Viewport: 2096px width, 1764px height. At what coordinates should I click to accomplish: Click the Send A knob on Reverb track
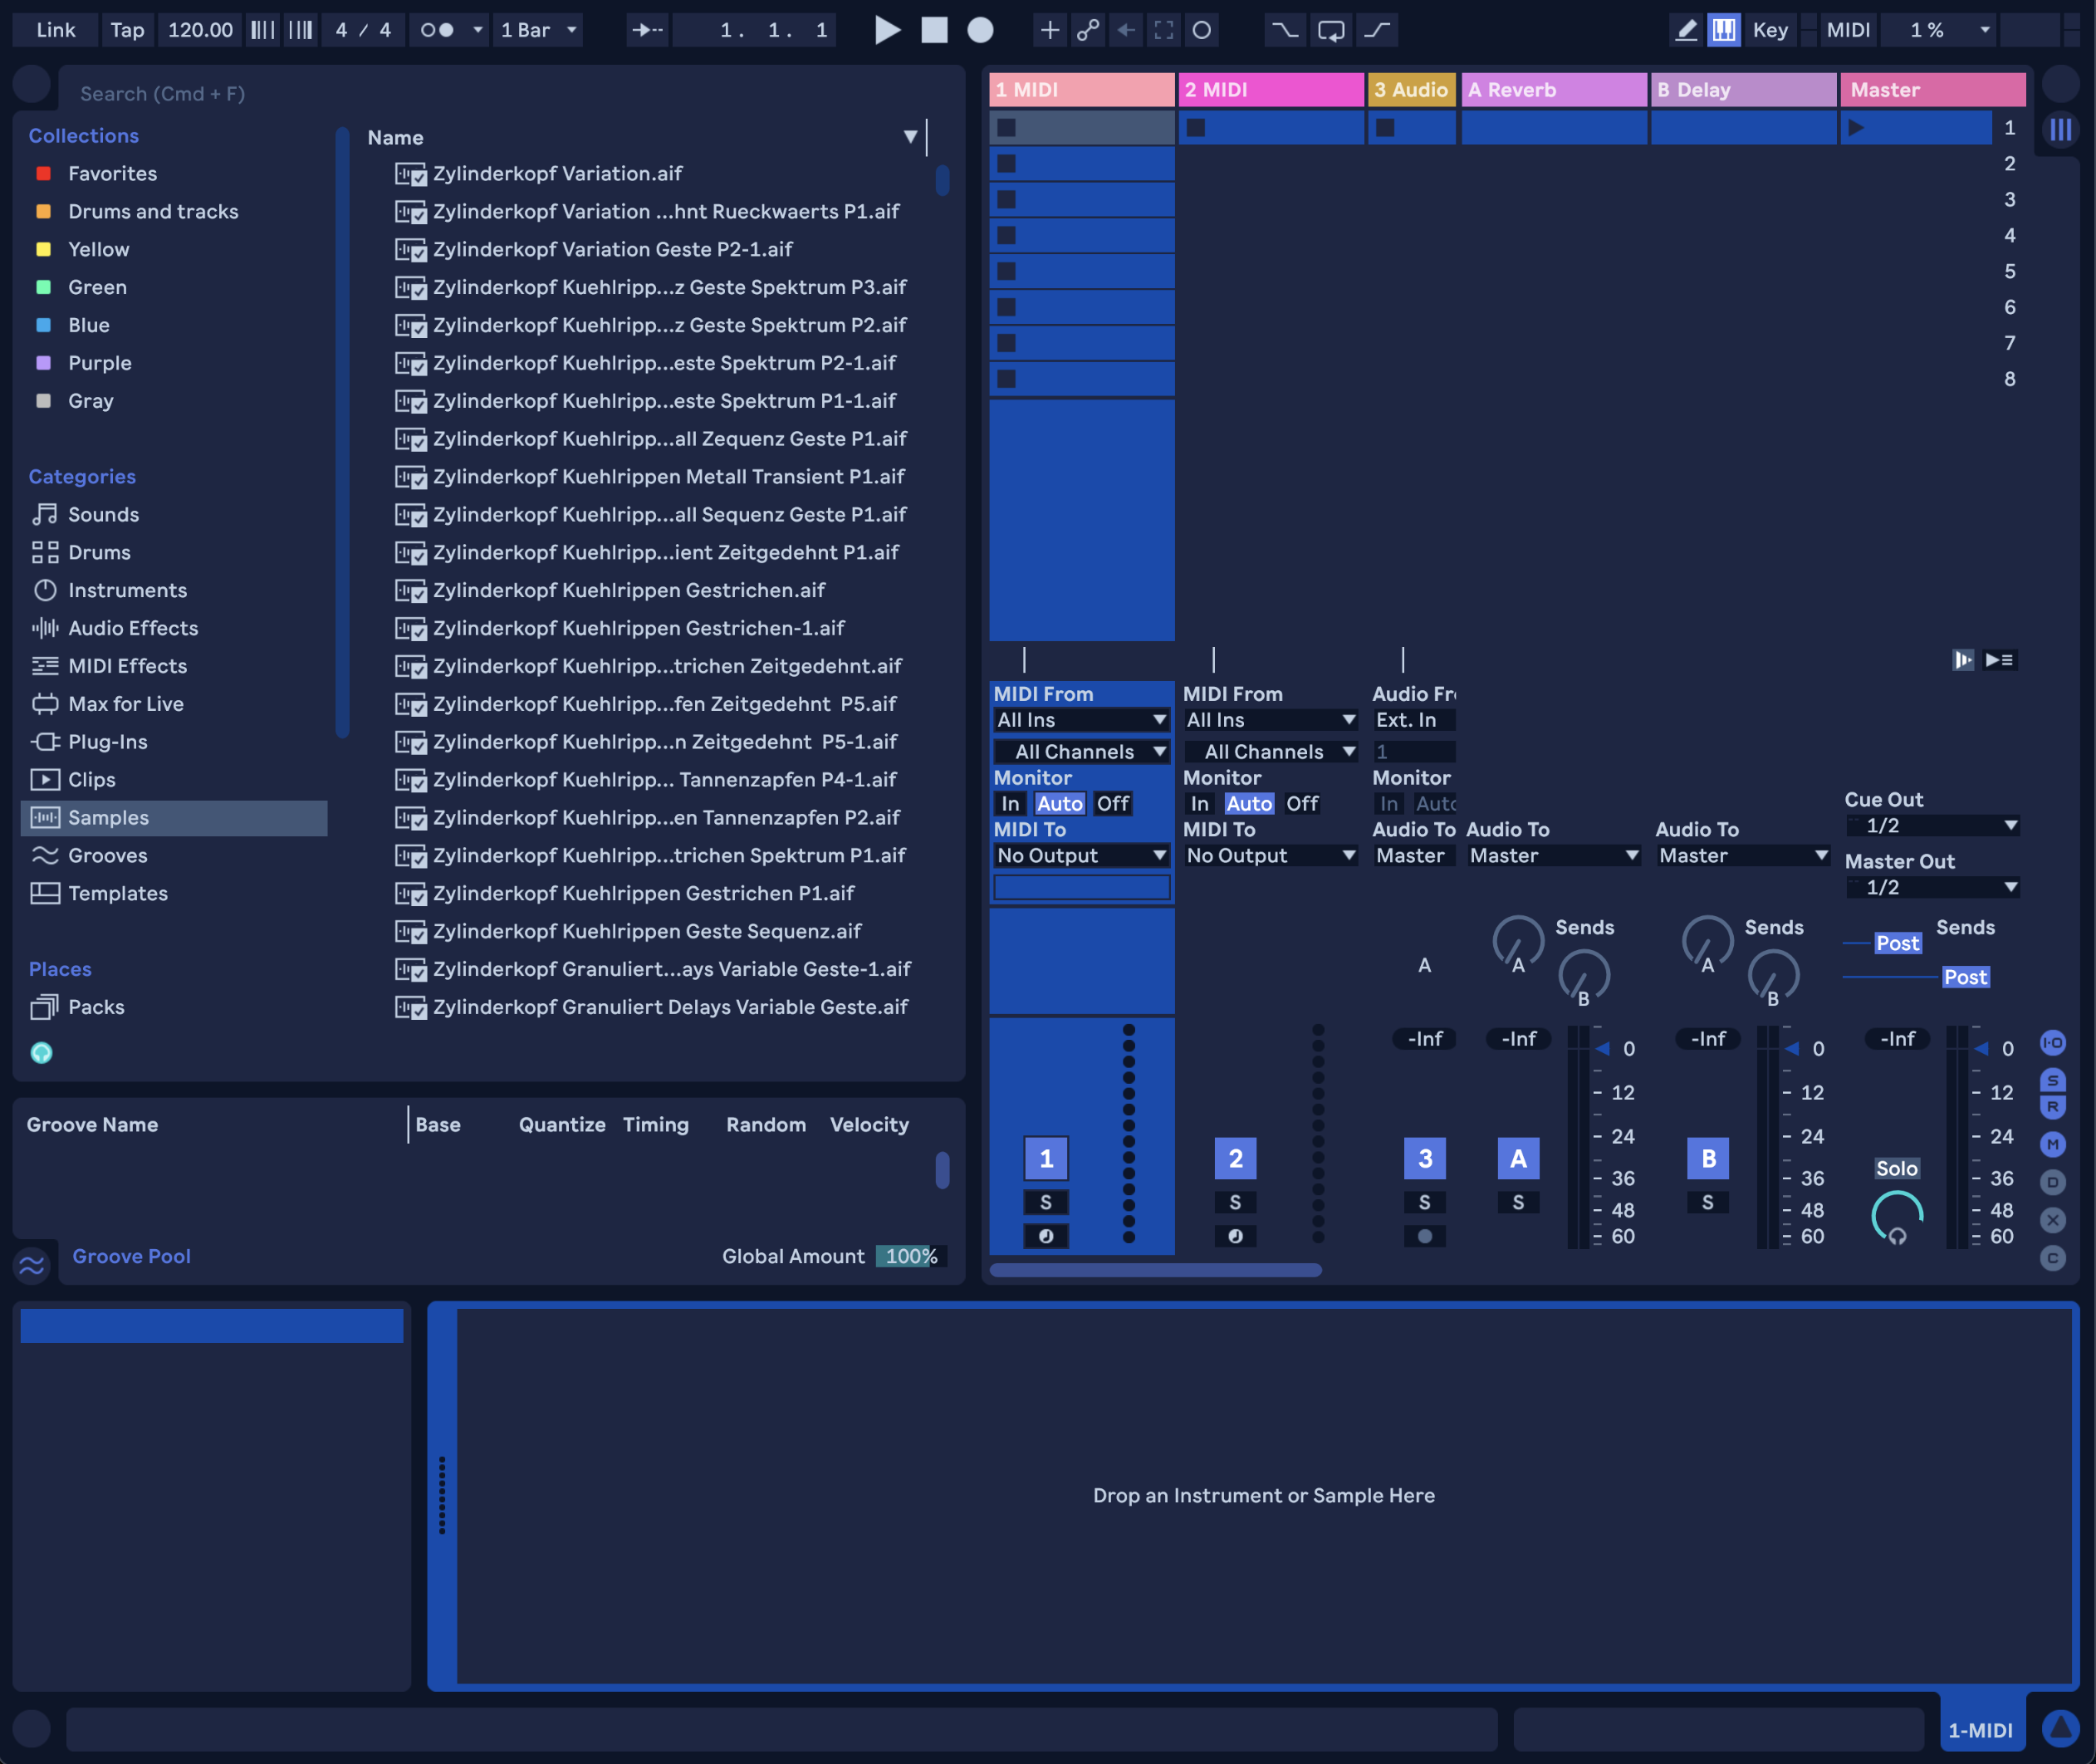coord(1517,941)
